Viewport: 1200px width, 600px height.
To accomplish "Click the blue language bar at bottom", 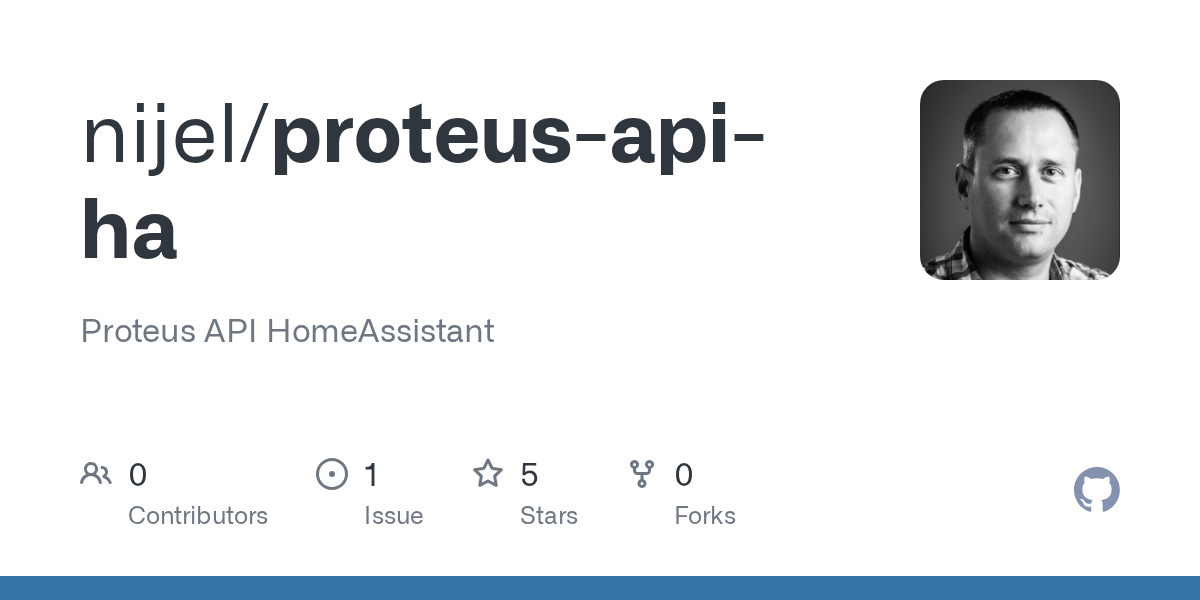I will (x=600, y=588).
